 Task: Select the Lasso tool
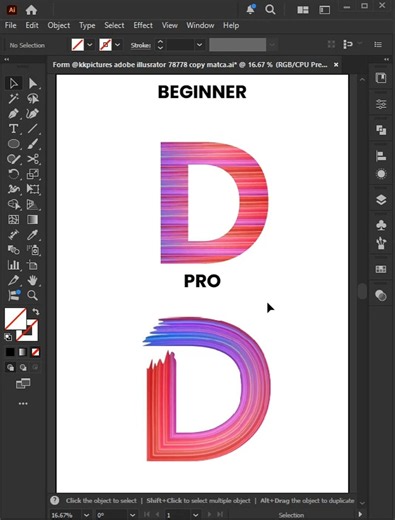point(32,99)
